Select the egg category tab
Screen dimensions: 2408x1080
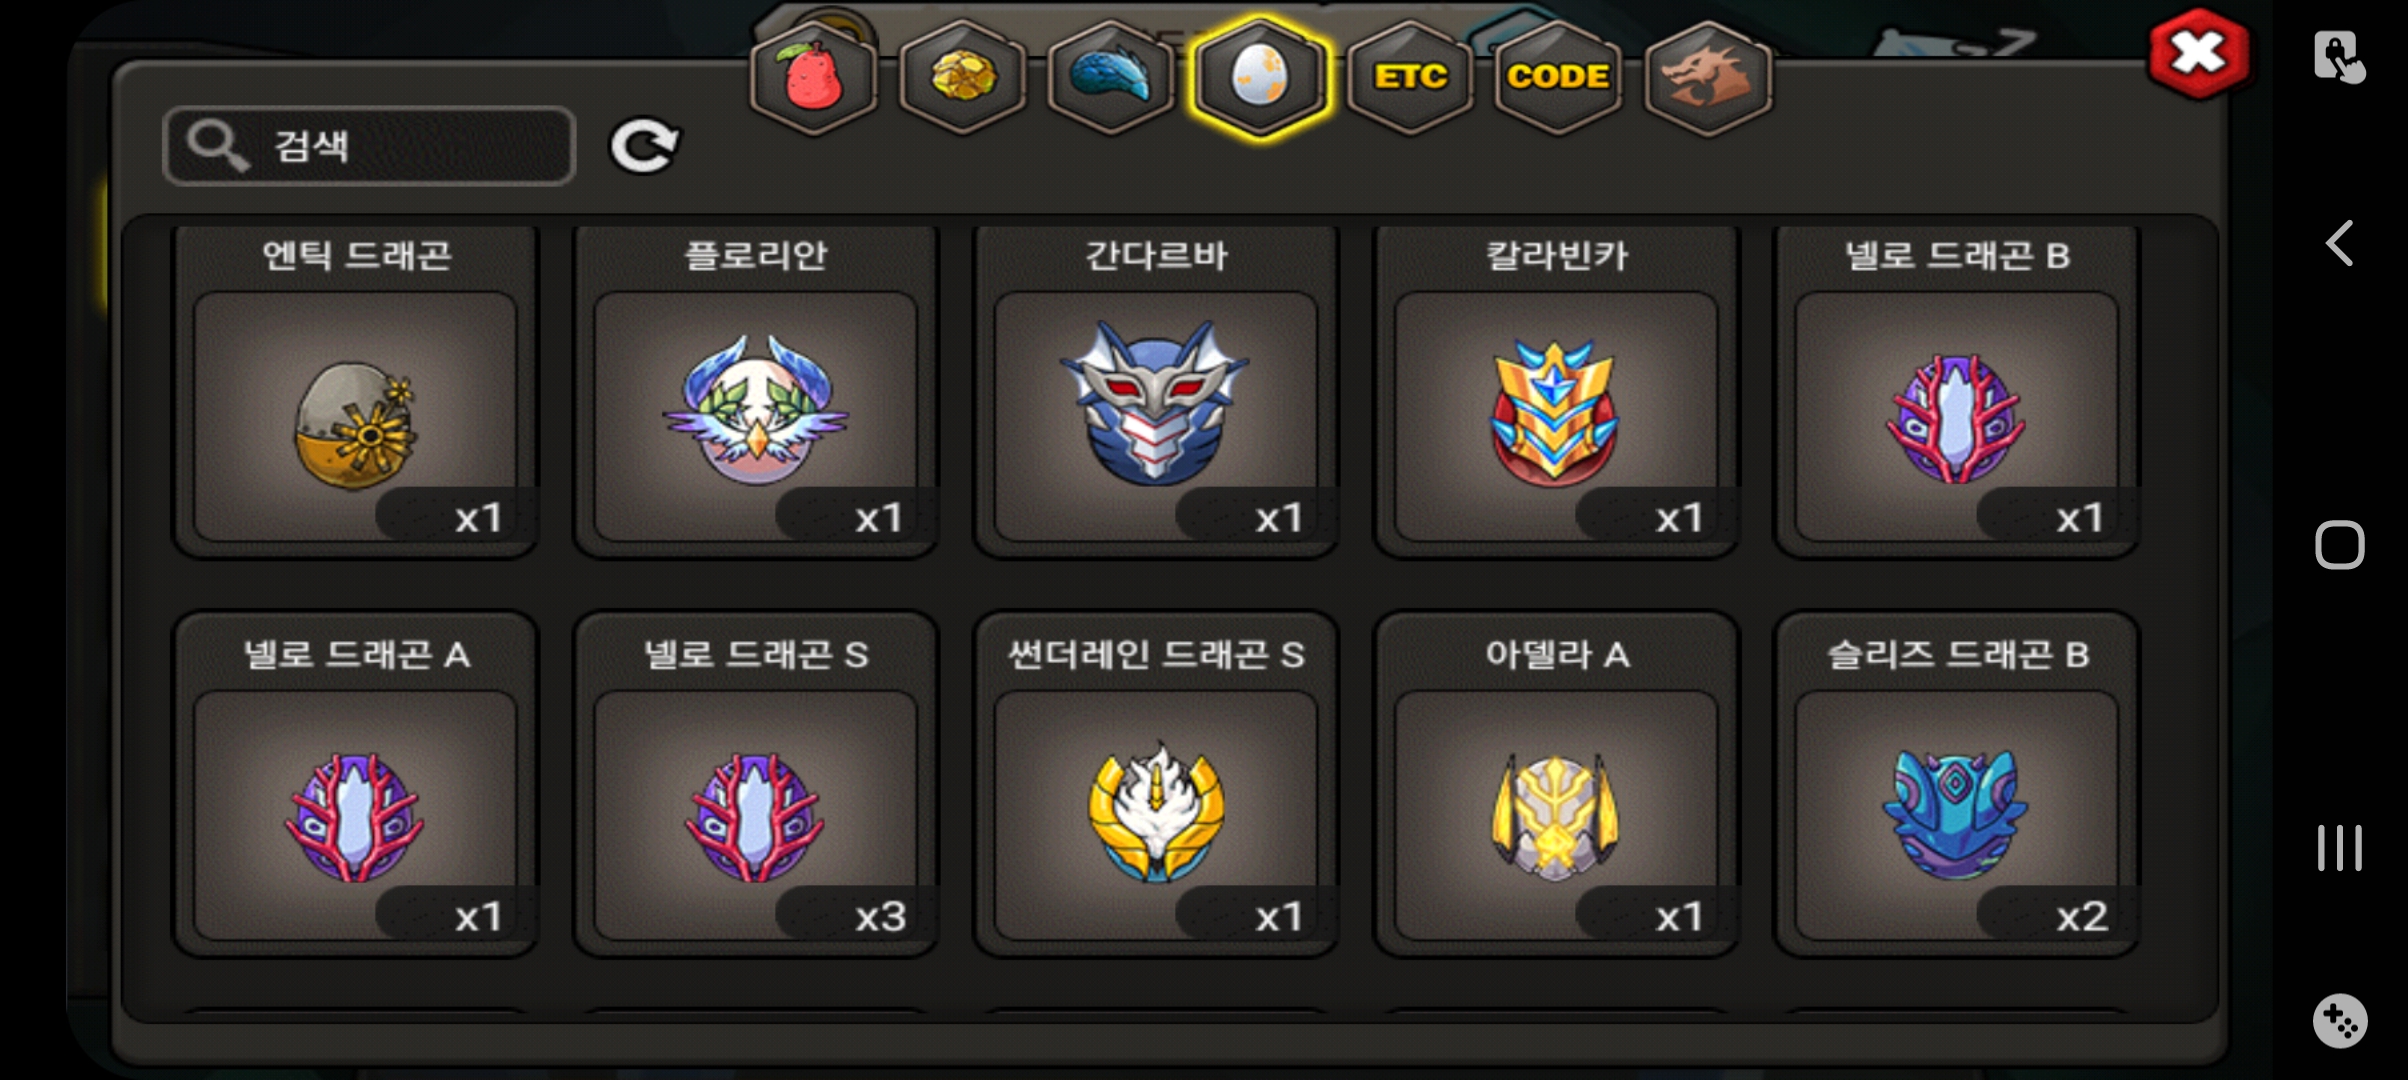[x=1260, y=77]
